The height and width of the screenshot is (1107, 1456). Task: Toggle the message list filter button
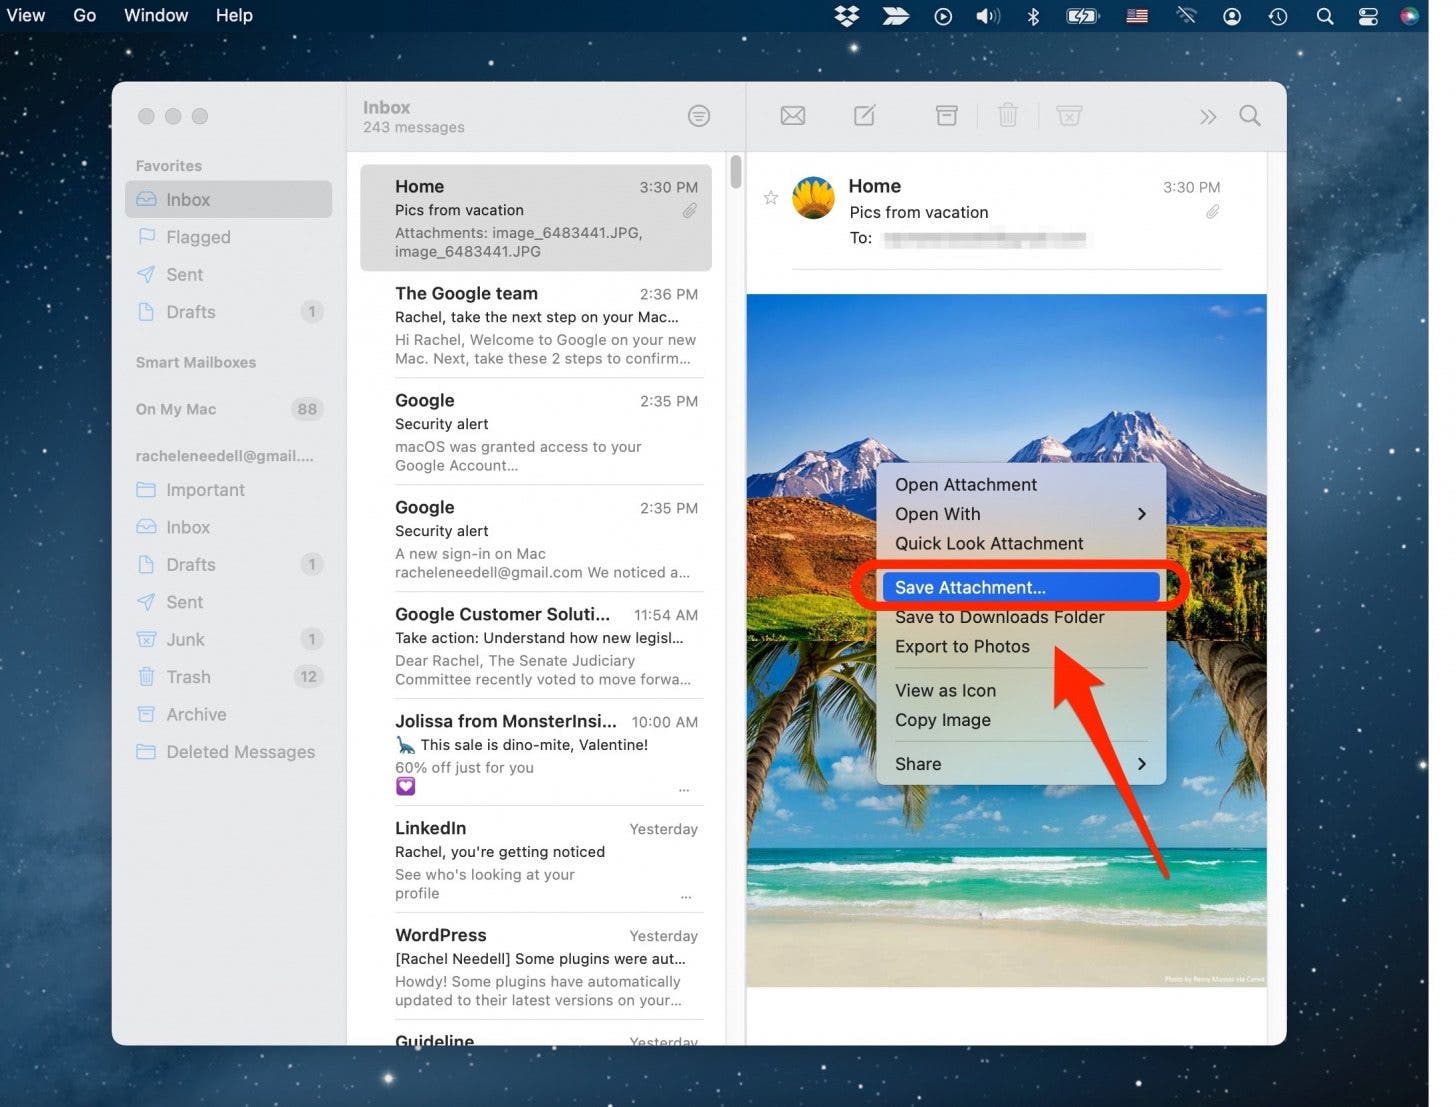699,116
